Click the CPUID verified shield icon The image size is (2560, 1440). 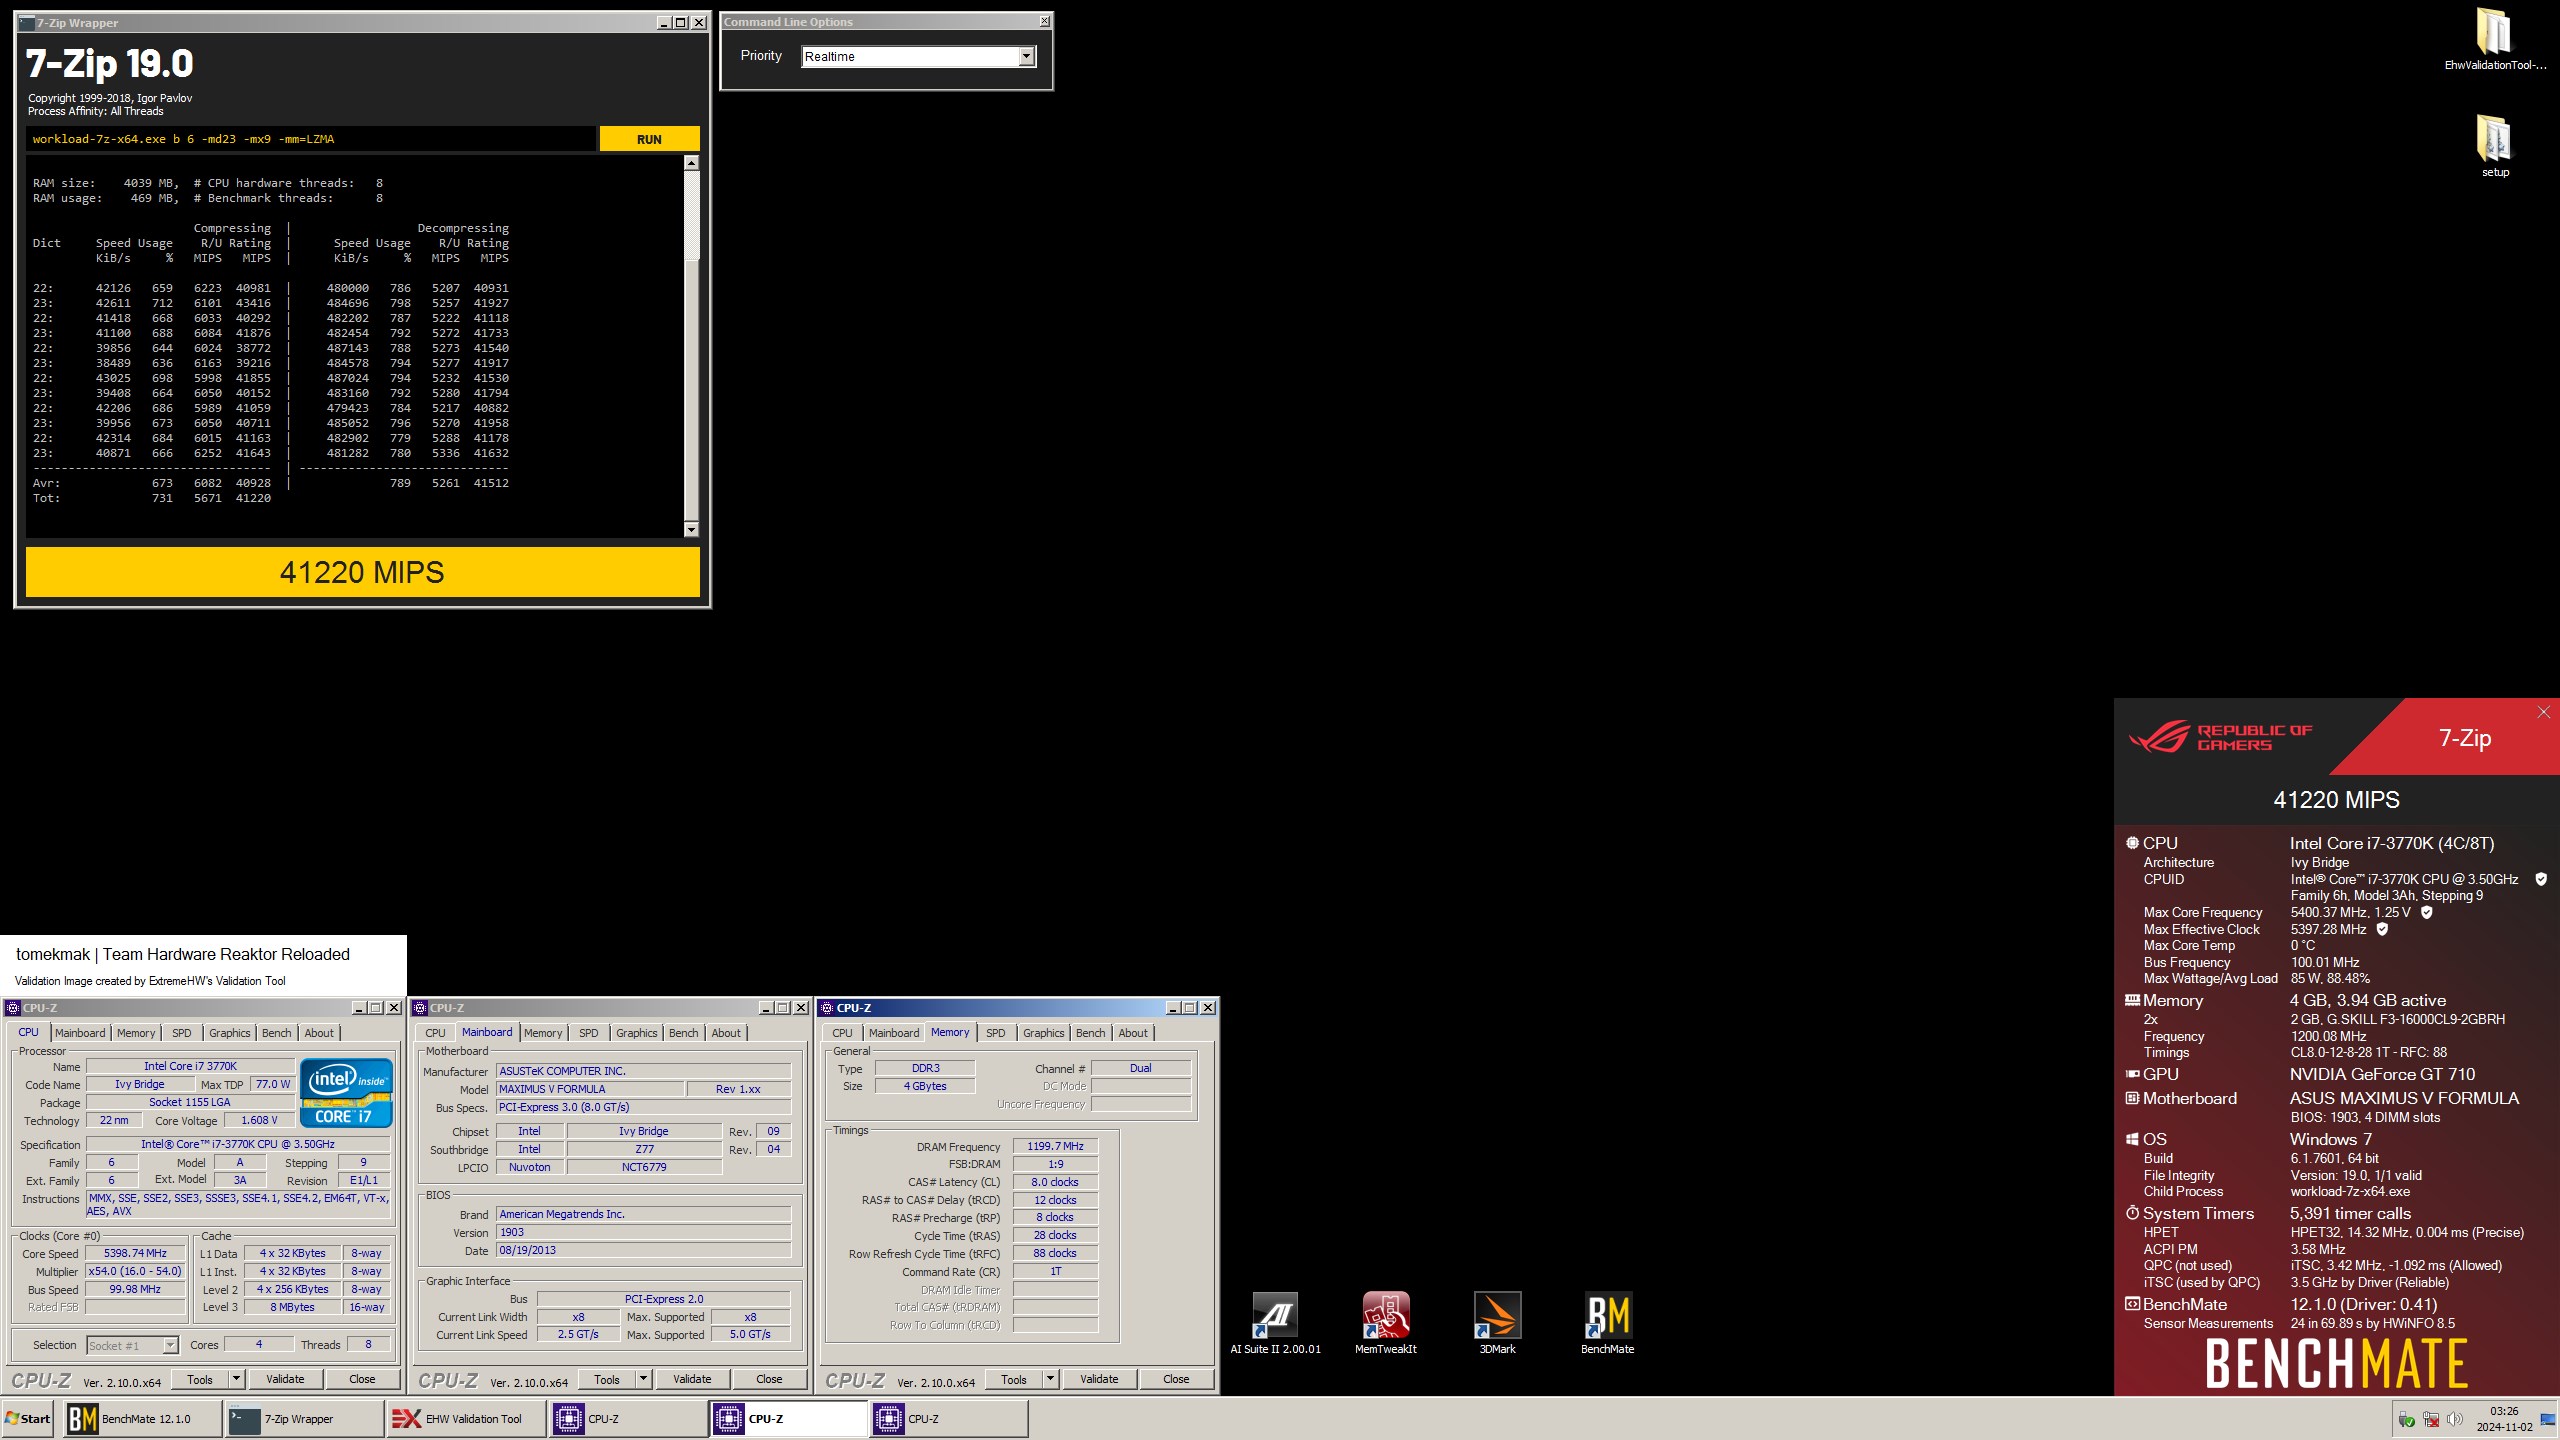coord(2541,879)
